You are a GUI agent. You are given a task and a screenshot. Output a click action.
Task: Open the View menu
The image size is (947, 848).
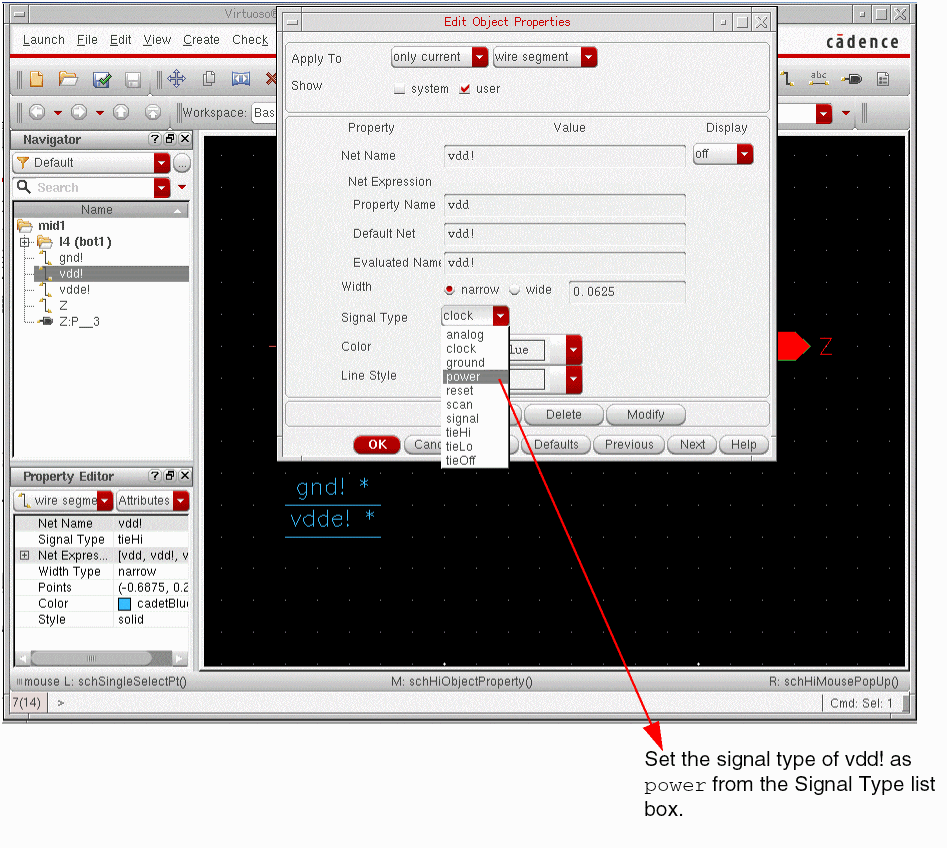(x=157, y=40)
